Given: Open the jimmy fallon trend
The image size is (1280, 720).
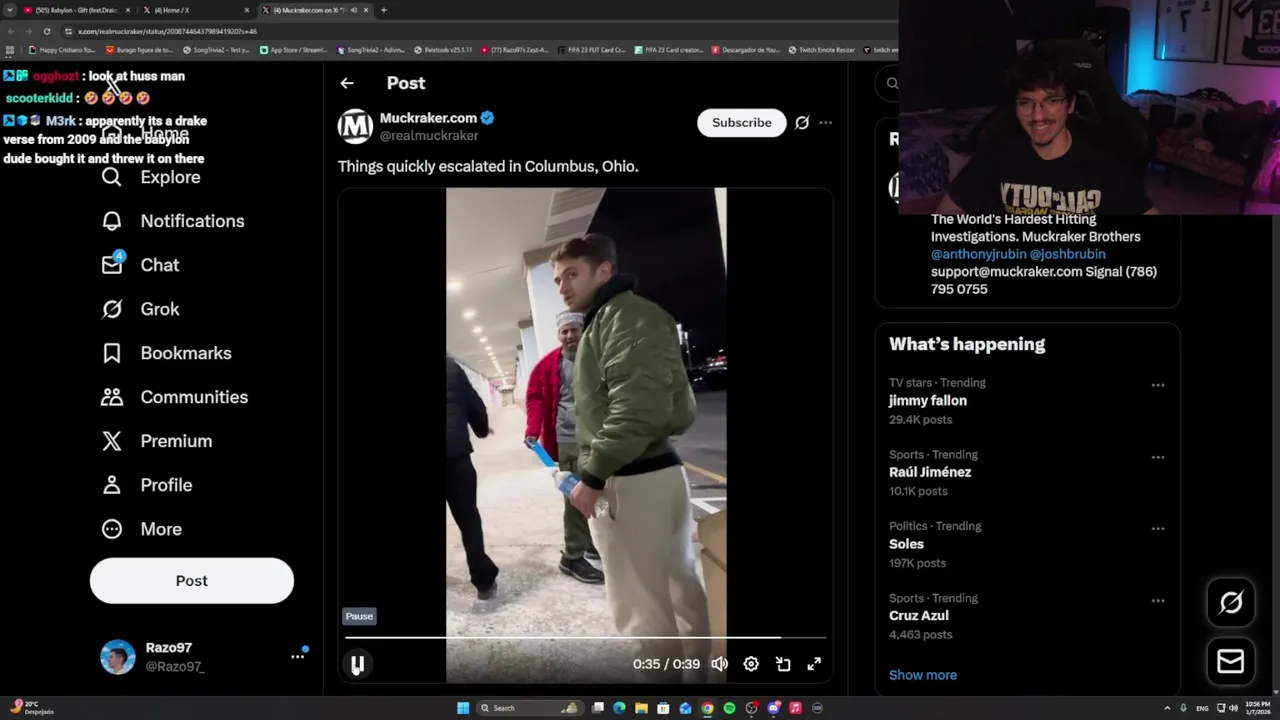Looking at the screenshot, I should pos(928,401).
